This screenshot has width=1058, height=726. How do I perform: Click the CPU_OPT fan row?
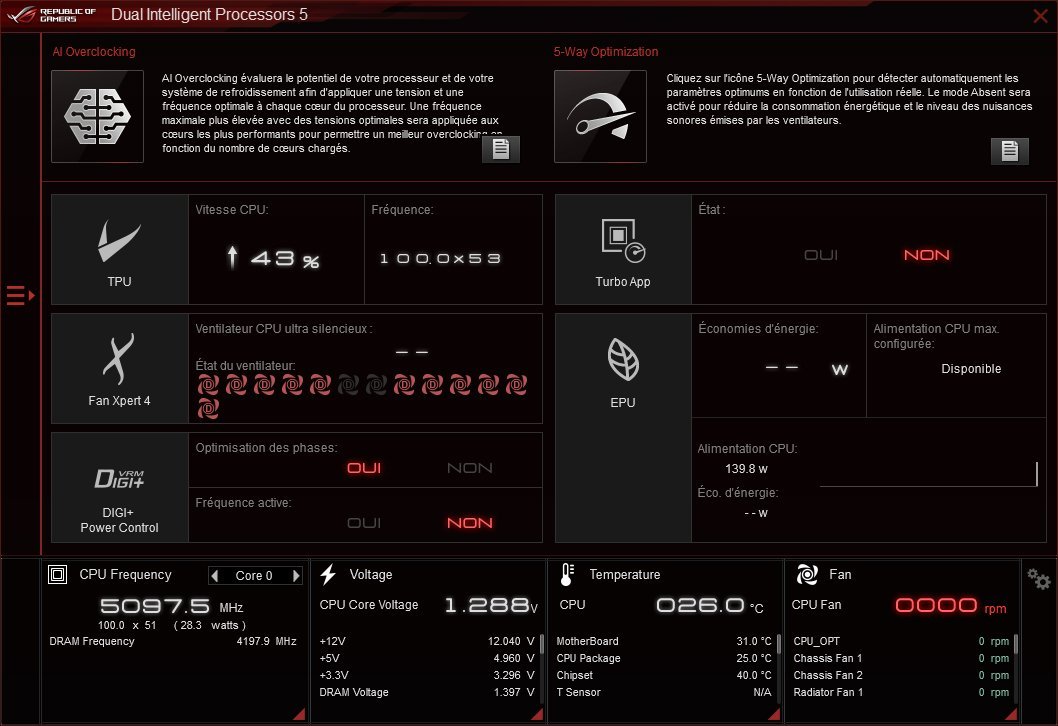tap(901, 641)
